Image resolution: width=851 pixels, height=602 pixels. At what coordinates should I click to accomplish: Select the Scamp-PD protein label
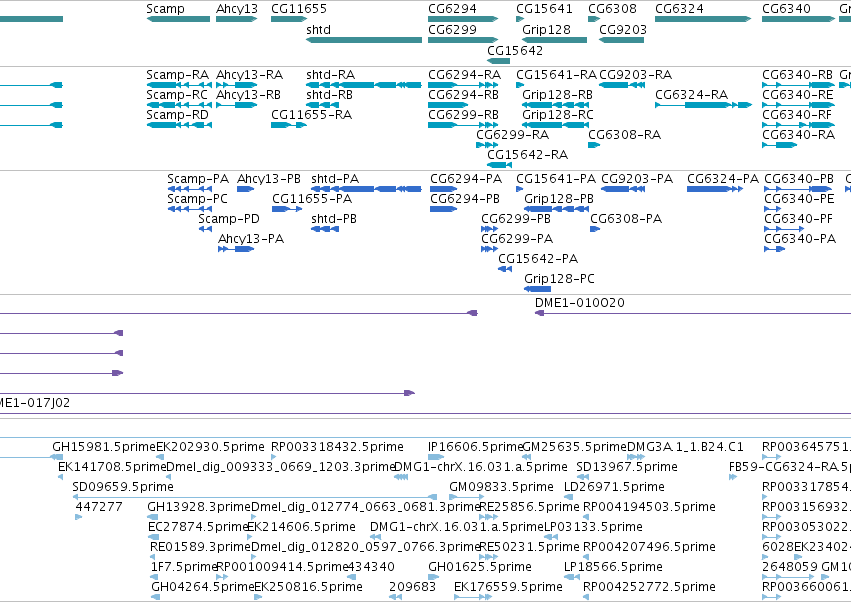click(x=229, y=219)
